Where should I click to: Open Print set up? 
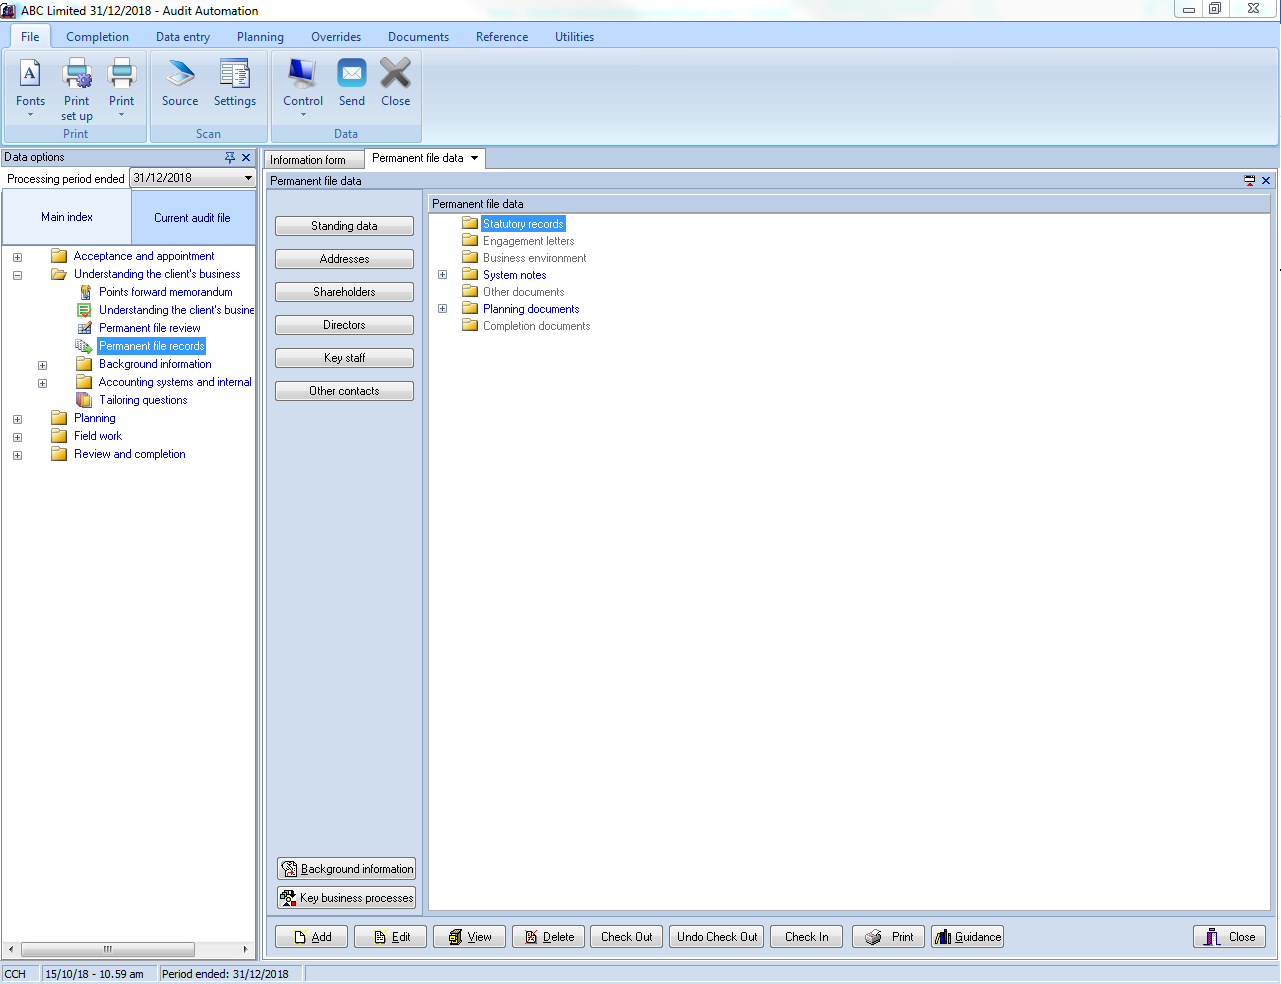[x=77, y=88]
